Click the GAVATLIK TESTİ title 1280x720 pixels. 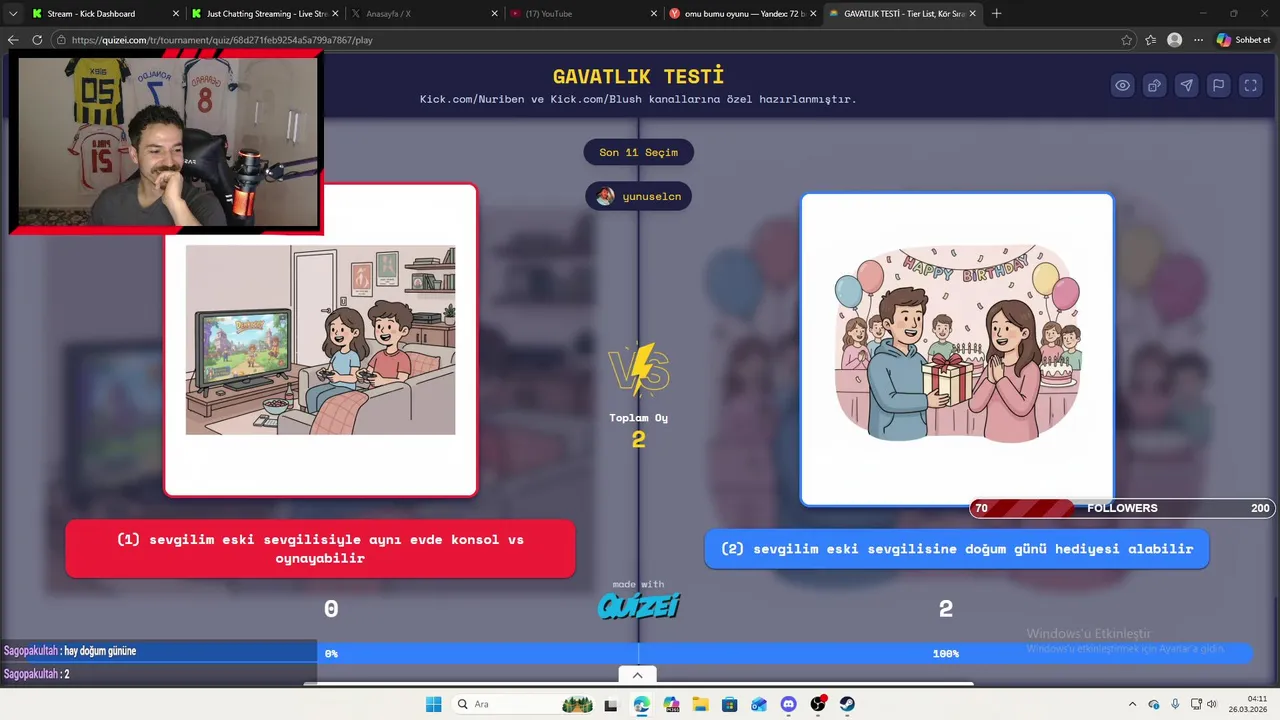[638, 76]
